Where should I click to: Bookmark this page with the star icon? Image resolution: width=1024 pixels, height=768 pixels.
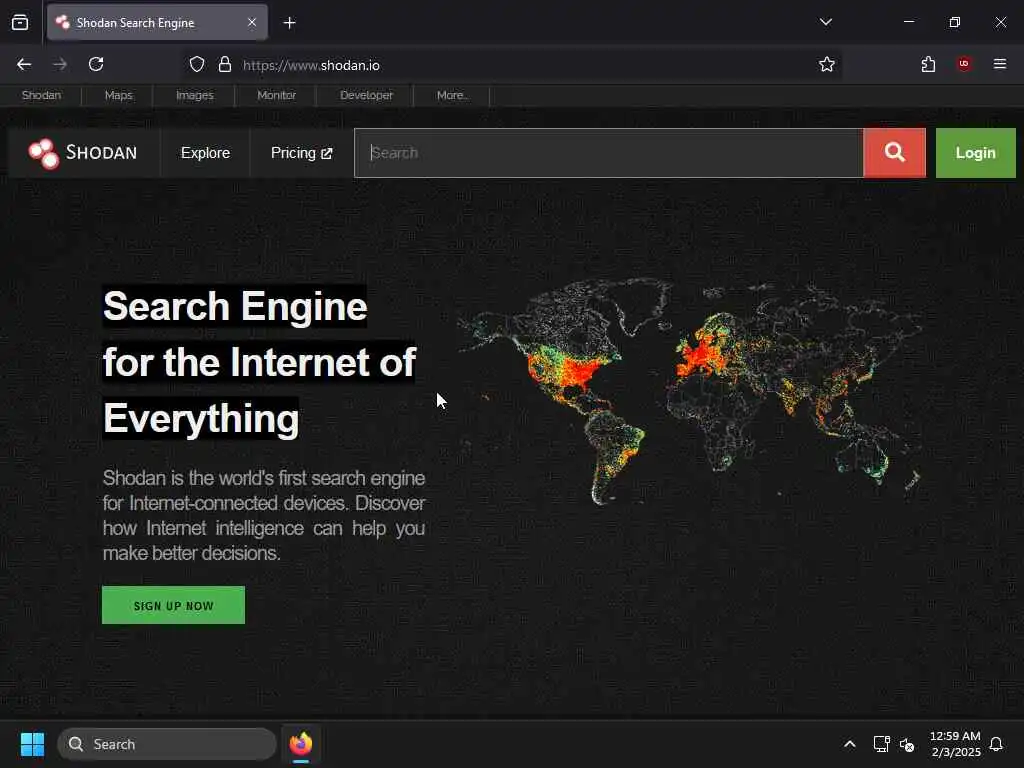click(827, 64)
